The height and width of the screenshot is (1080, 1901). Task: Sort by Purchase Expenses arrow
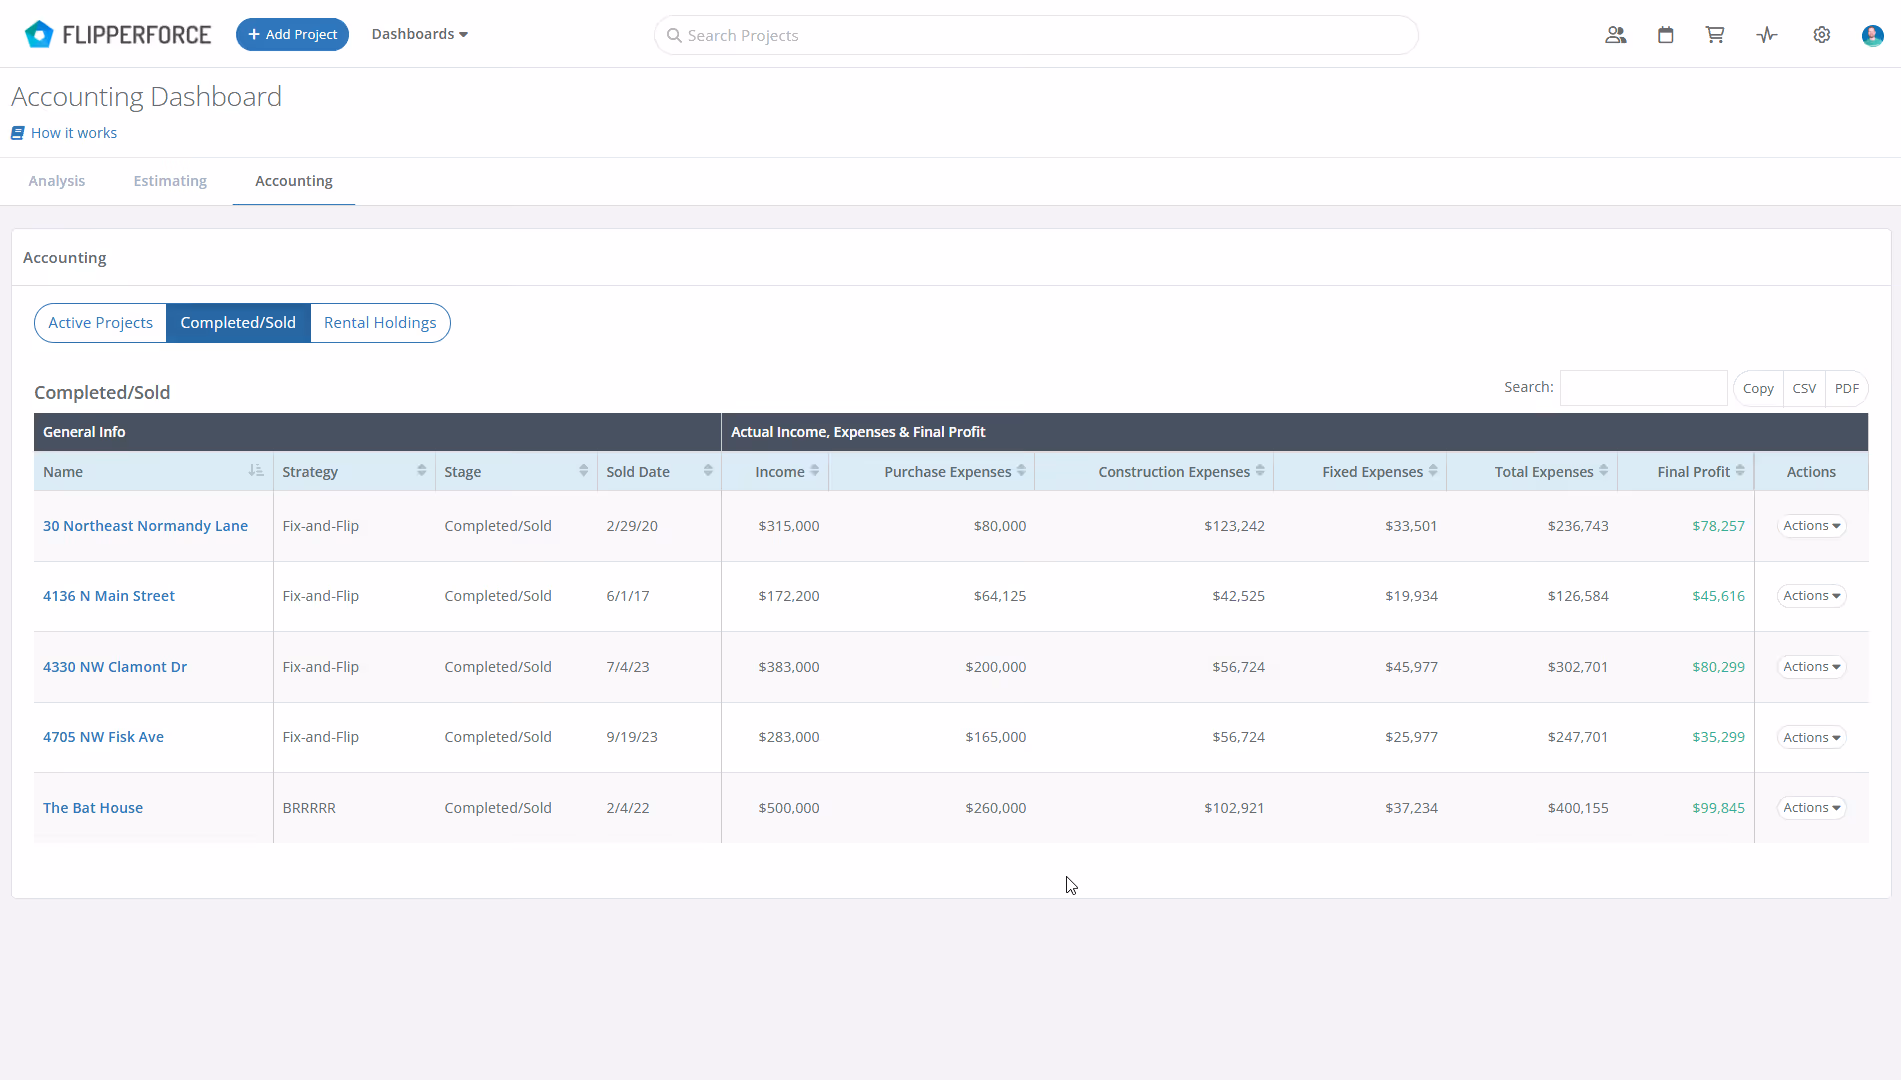(1021, 471)
